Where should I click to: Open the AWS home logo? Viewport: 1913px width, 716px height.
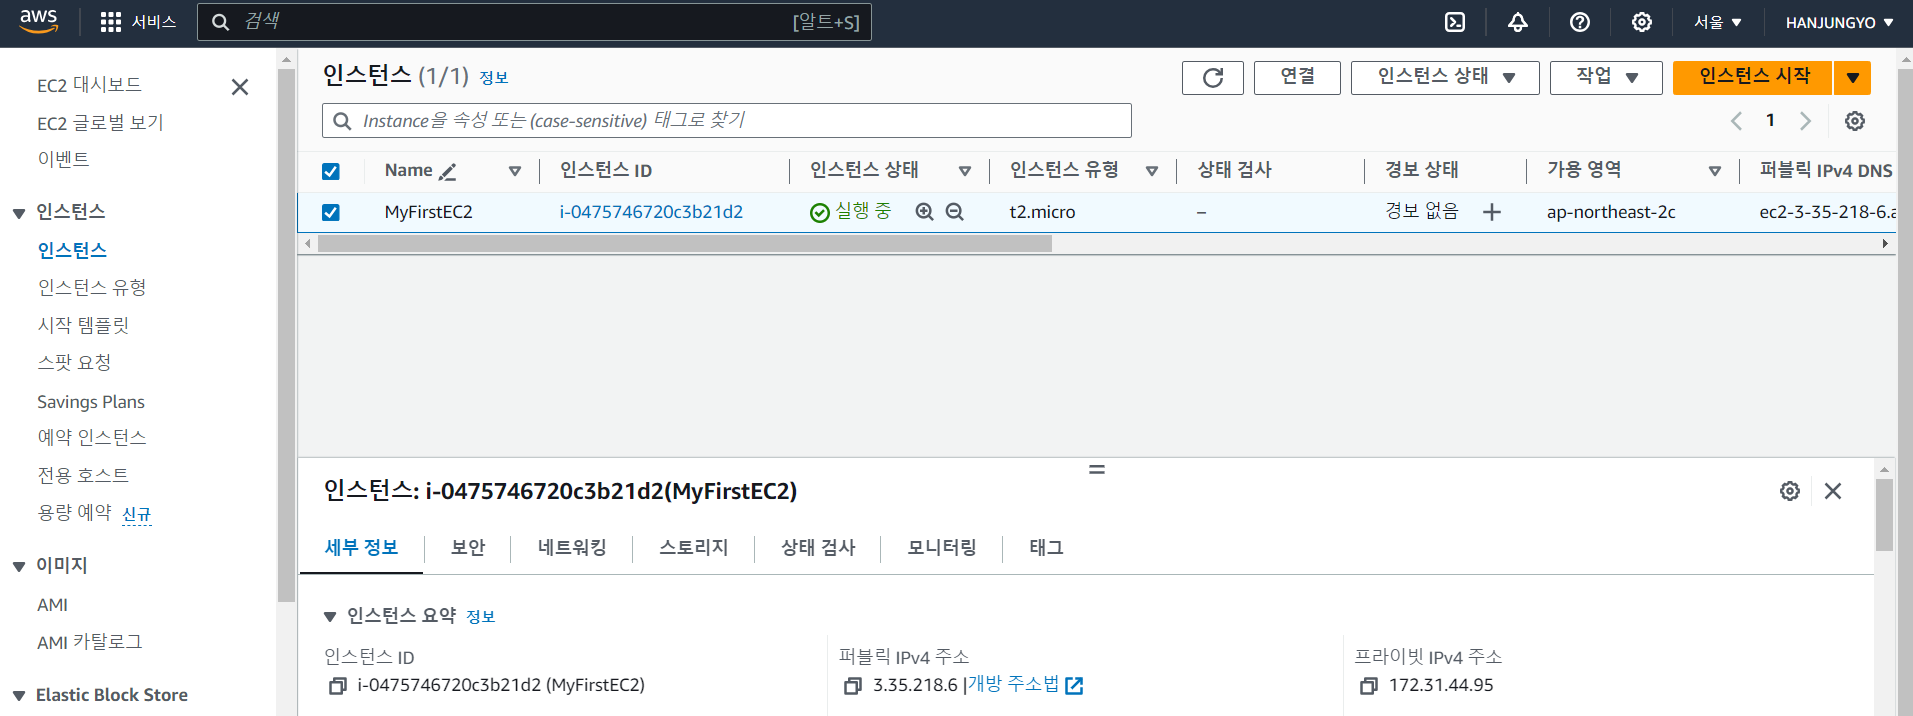pyautogui.click(x=38, y=21)
